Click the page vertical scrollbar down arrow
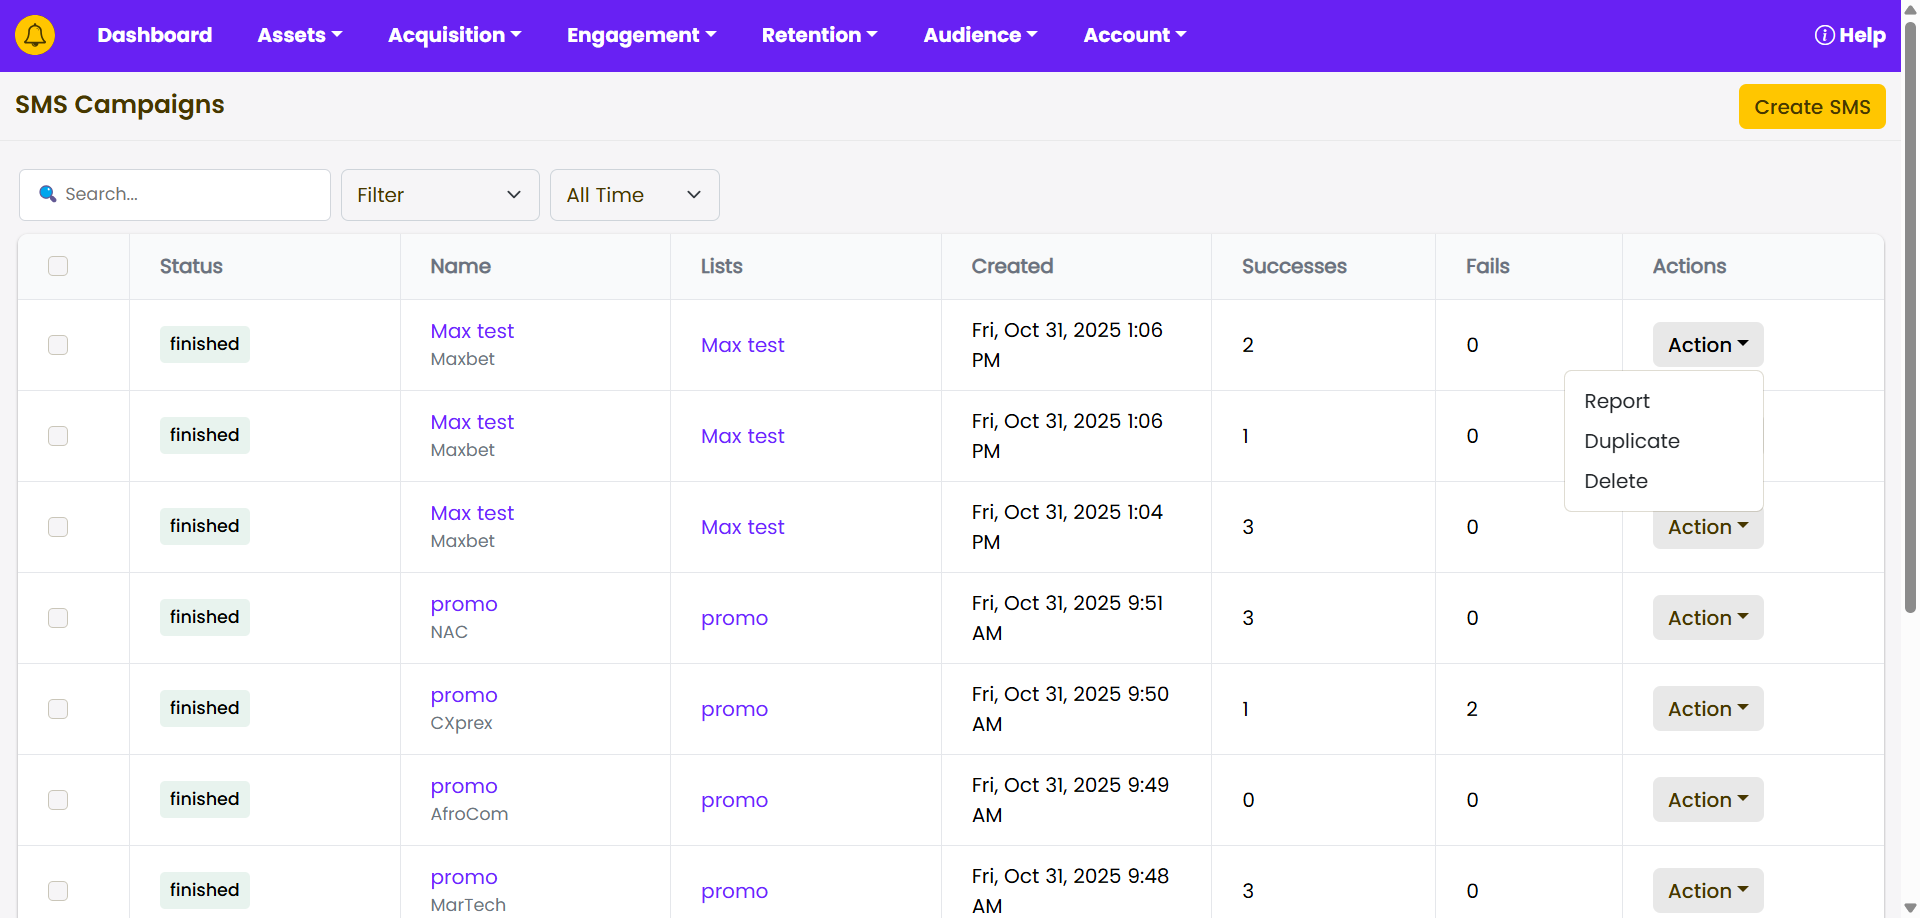This screenshot has width=1920, height=918. tap(1910, 907)
